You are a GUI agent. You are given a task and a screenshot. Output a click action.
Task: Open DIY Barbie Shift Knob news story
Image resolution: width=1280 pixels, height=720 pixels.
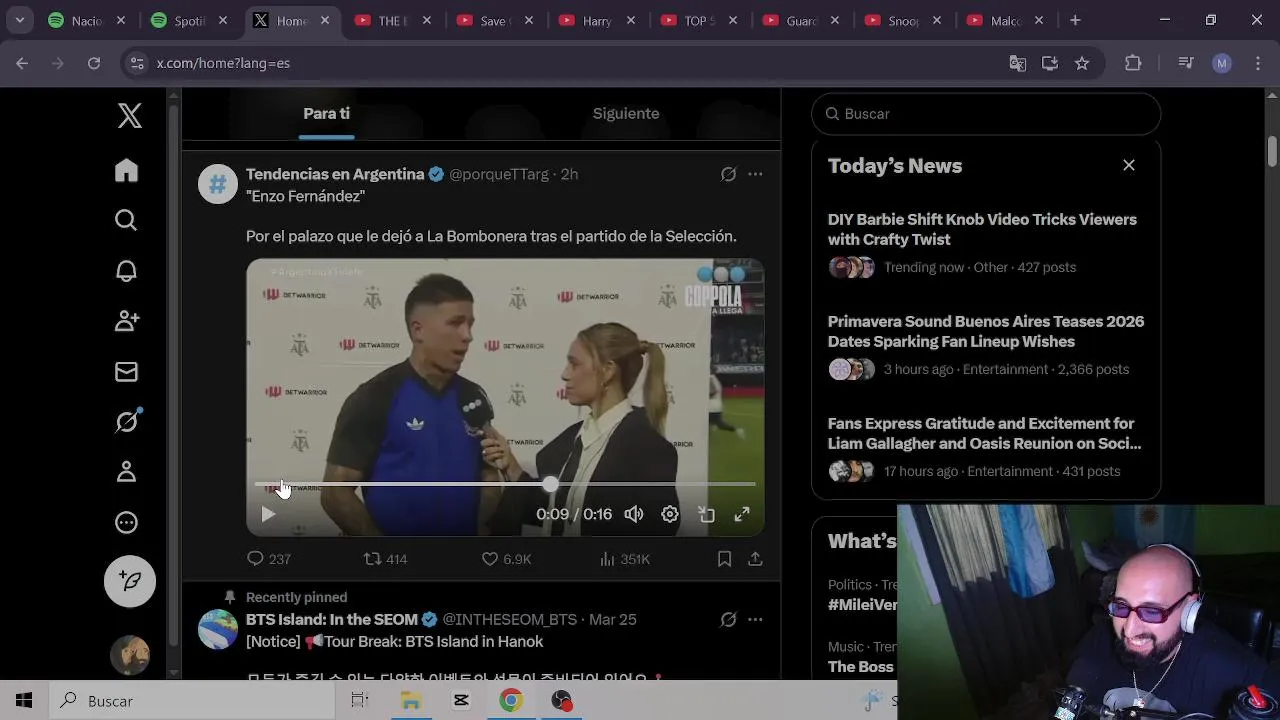[x=986, y=243]
